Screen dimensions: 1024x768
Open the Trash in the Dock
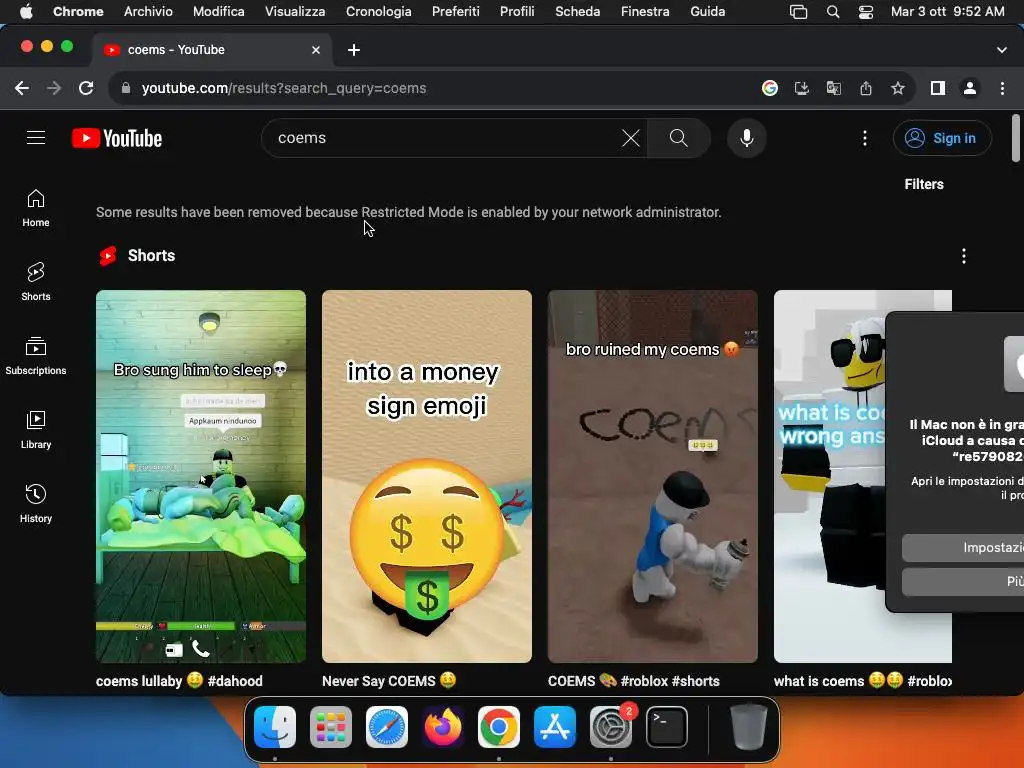click(748, 726)
